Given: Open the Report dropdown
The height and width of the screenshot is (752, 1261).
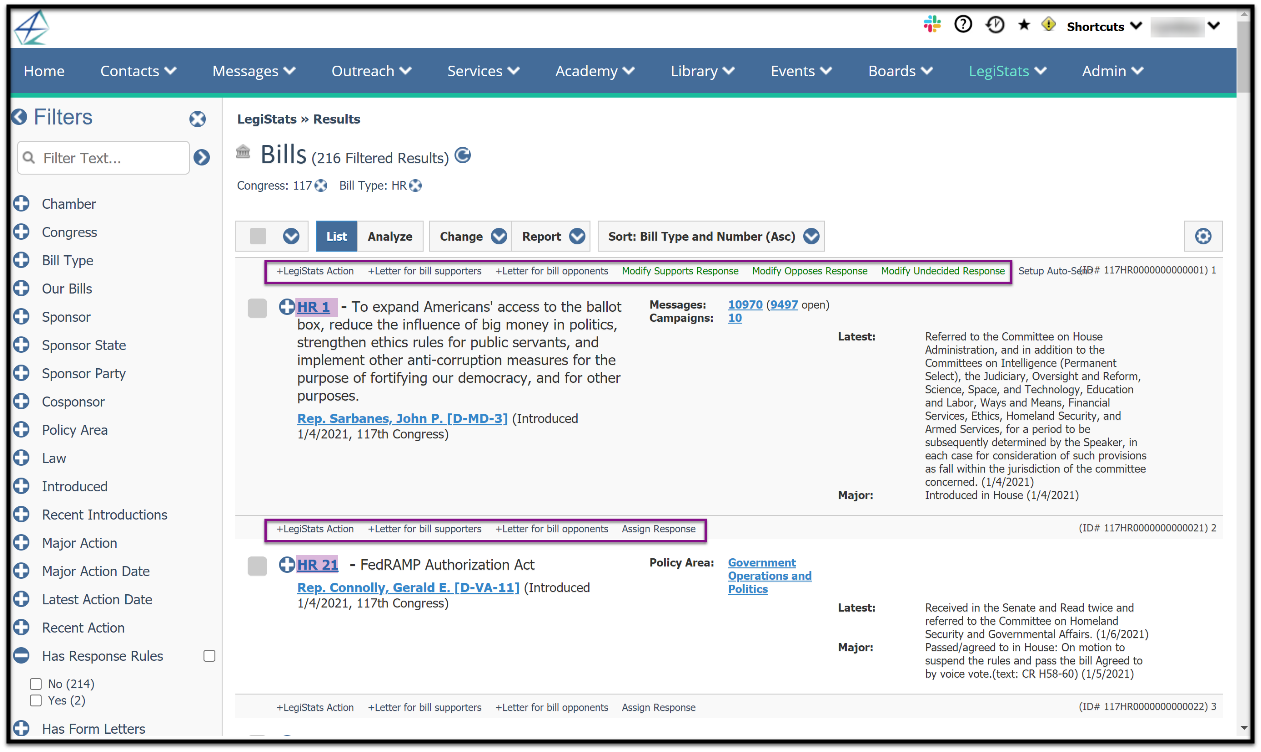Looking at the screenshot, I should tap(551, 236).
